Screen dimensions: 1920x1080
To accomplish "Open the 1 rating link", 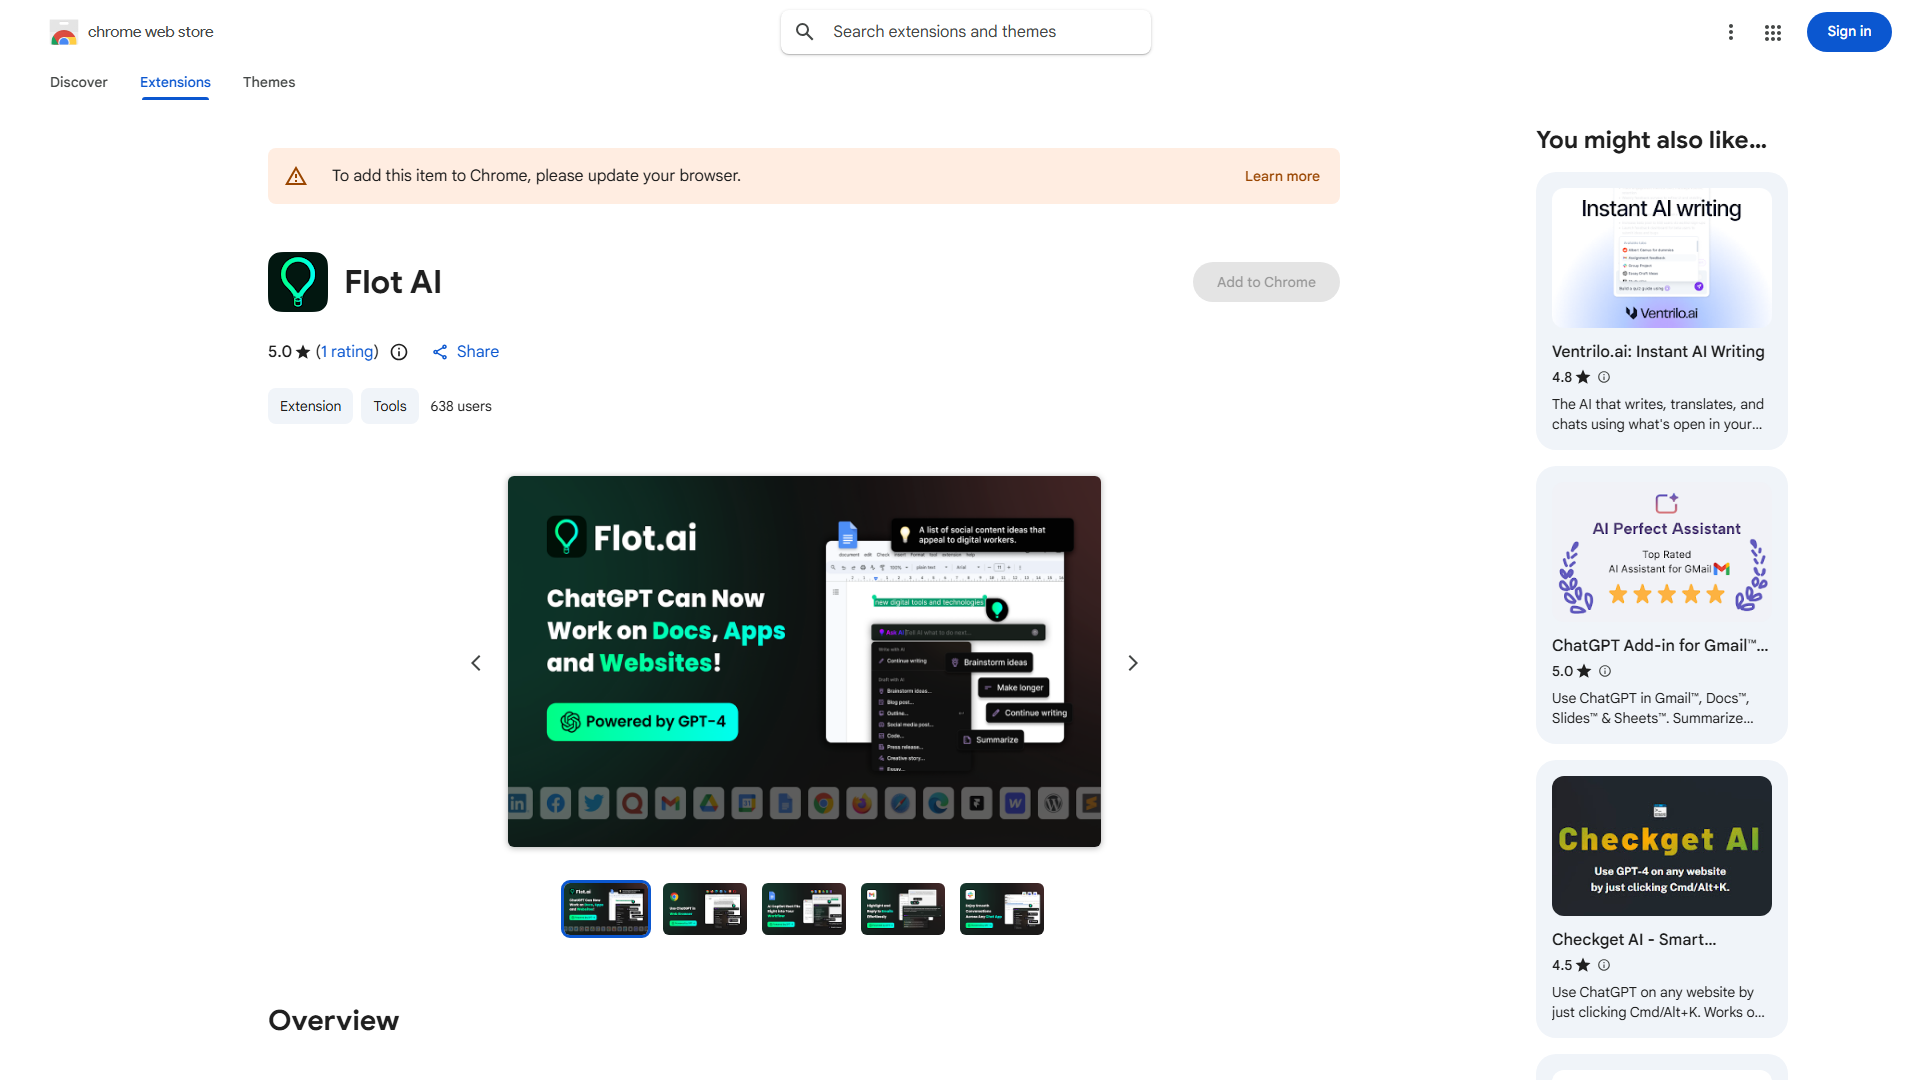I will [x=346, y=351].
